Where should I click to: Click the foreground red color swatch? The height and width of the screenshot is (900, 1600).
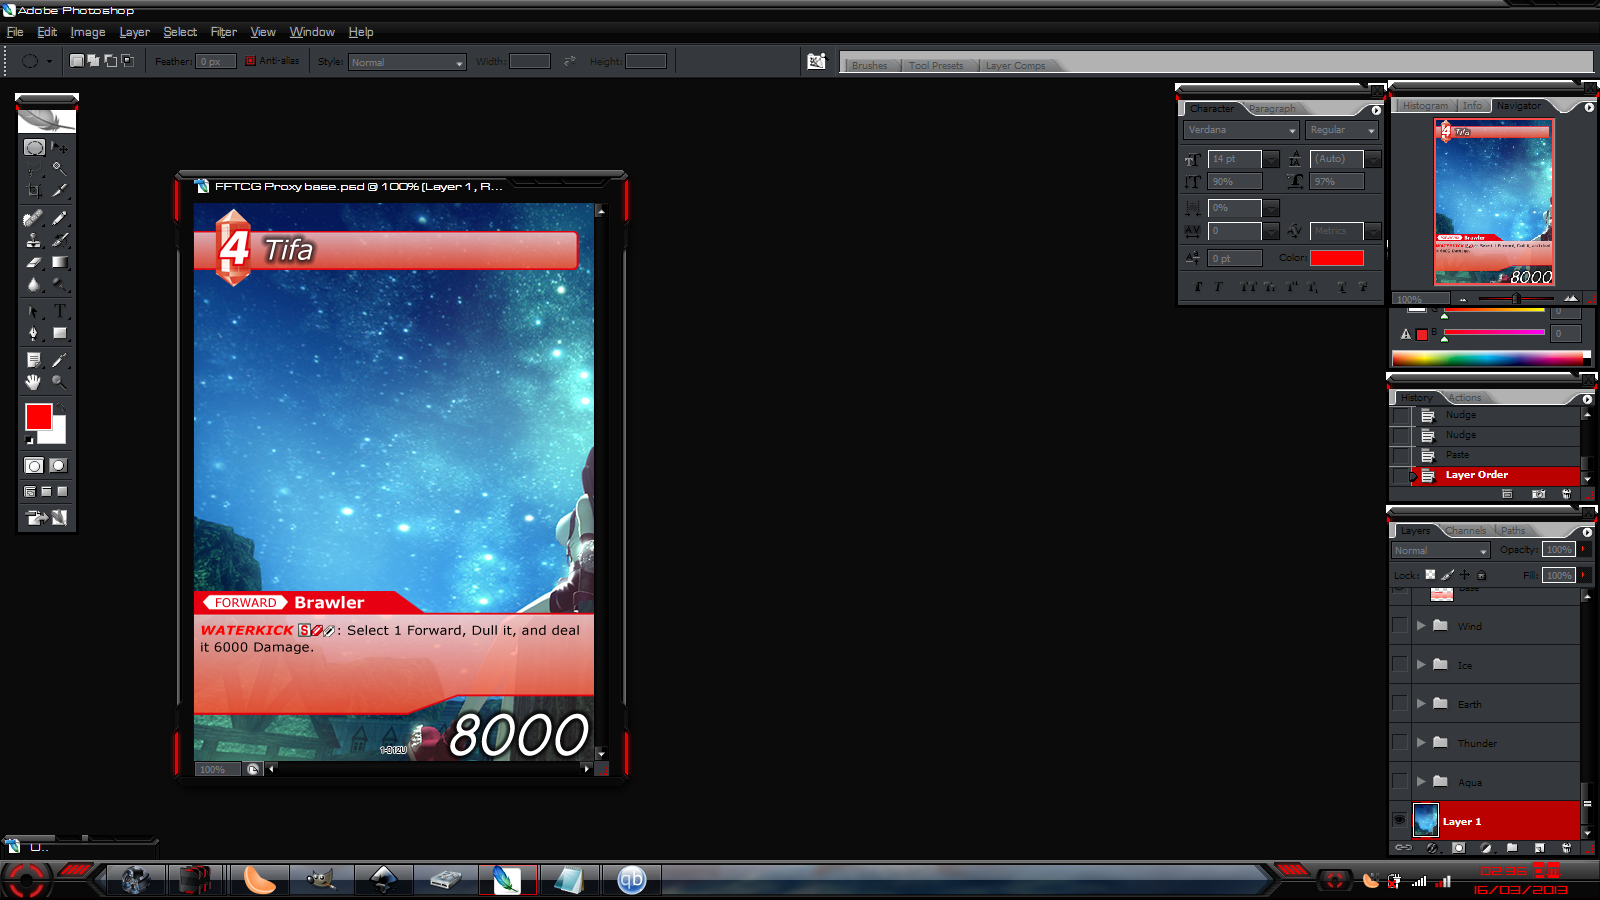point(39,417)
